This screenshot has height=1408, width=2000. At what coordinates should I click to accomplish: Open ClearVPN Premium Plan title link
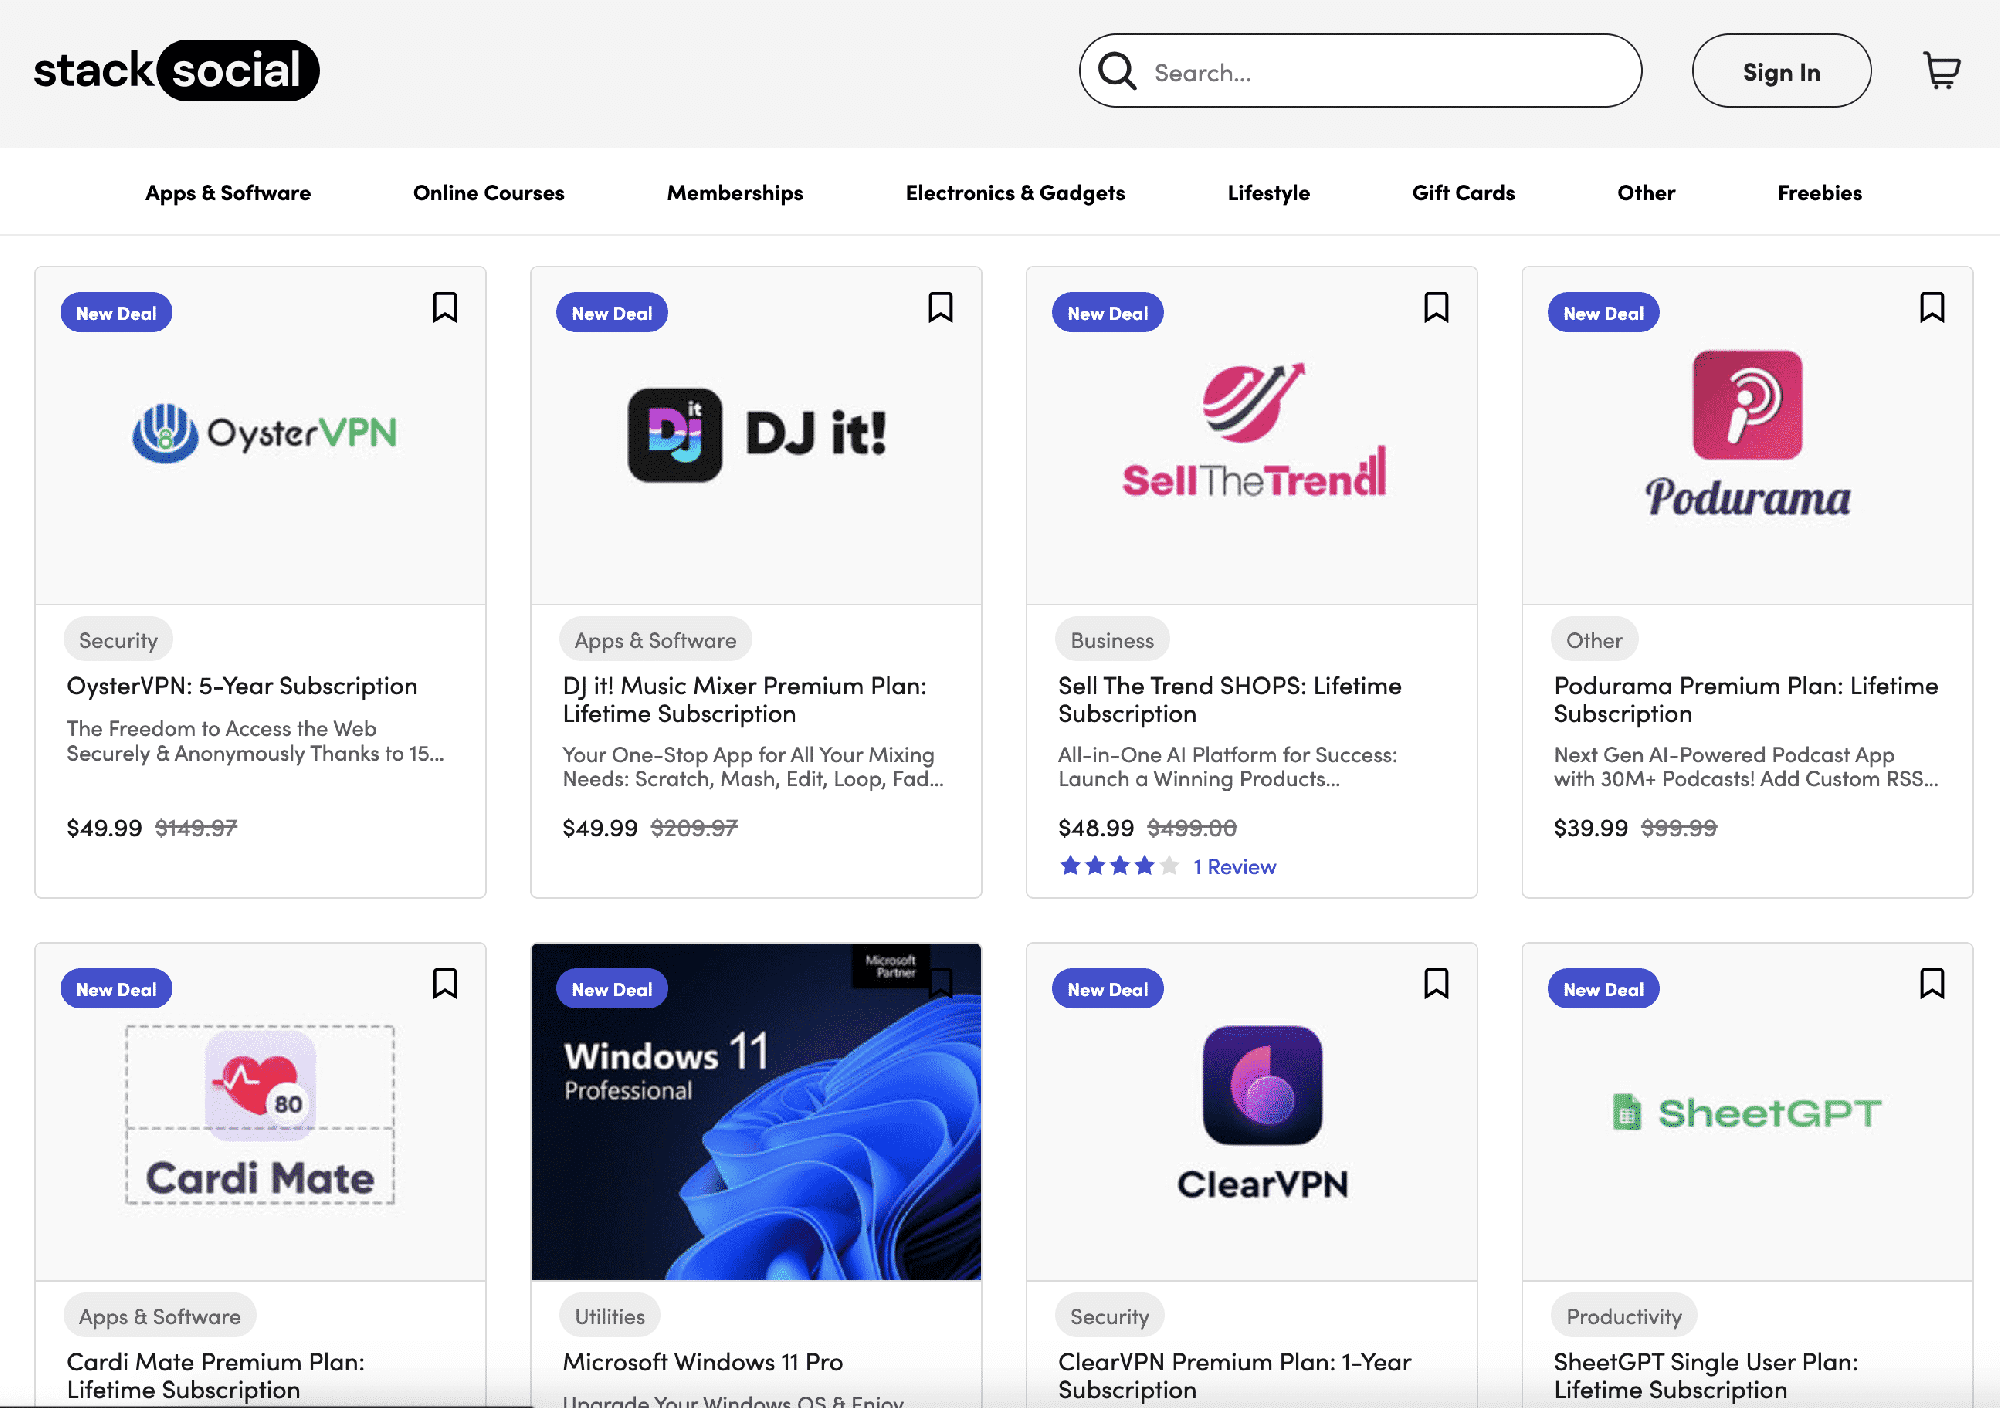click(1235, 1376)
